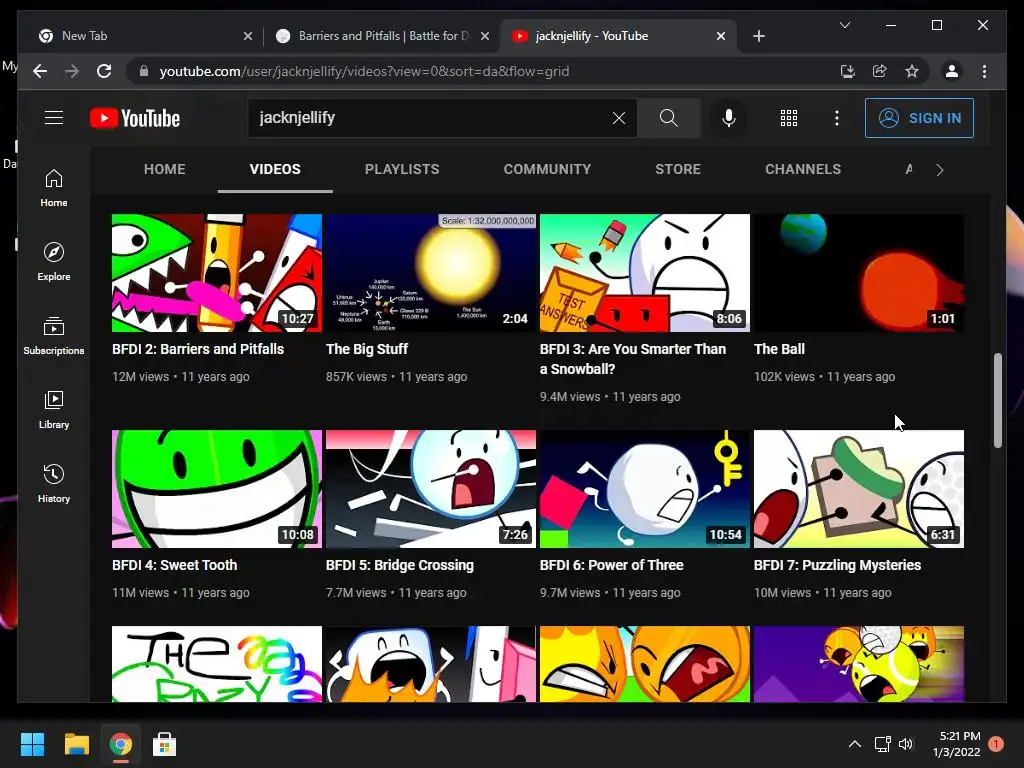Image resolution: width=1024 pixels, height=768 pixels.
Task: Play BFDI 7 Puzzling Mysteries thumbnail
Action: pos(859,488)
